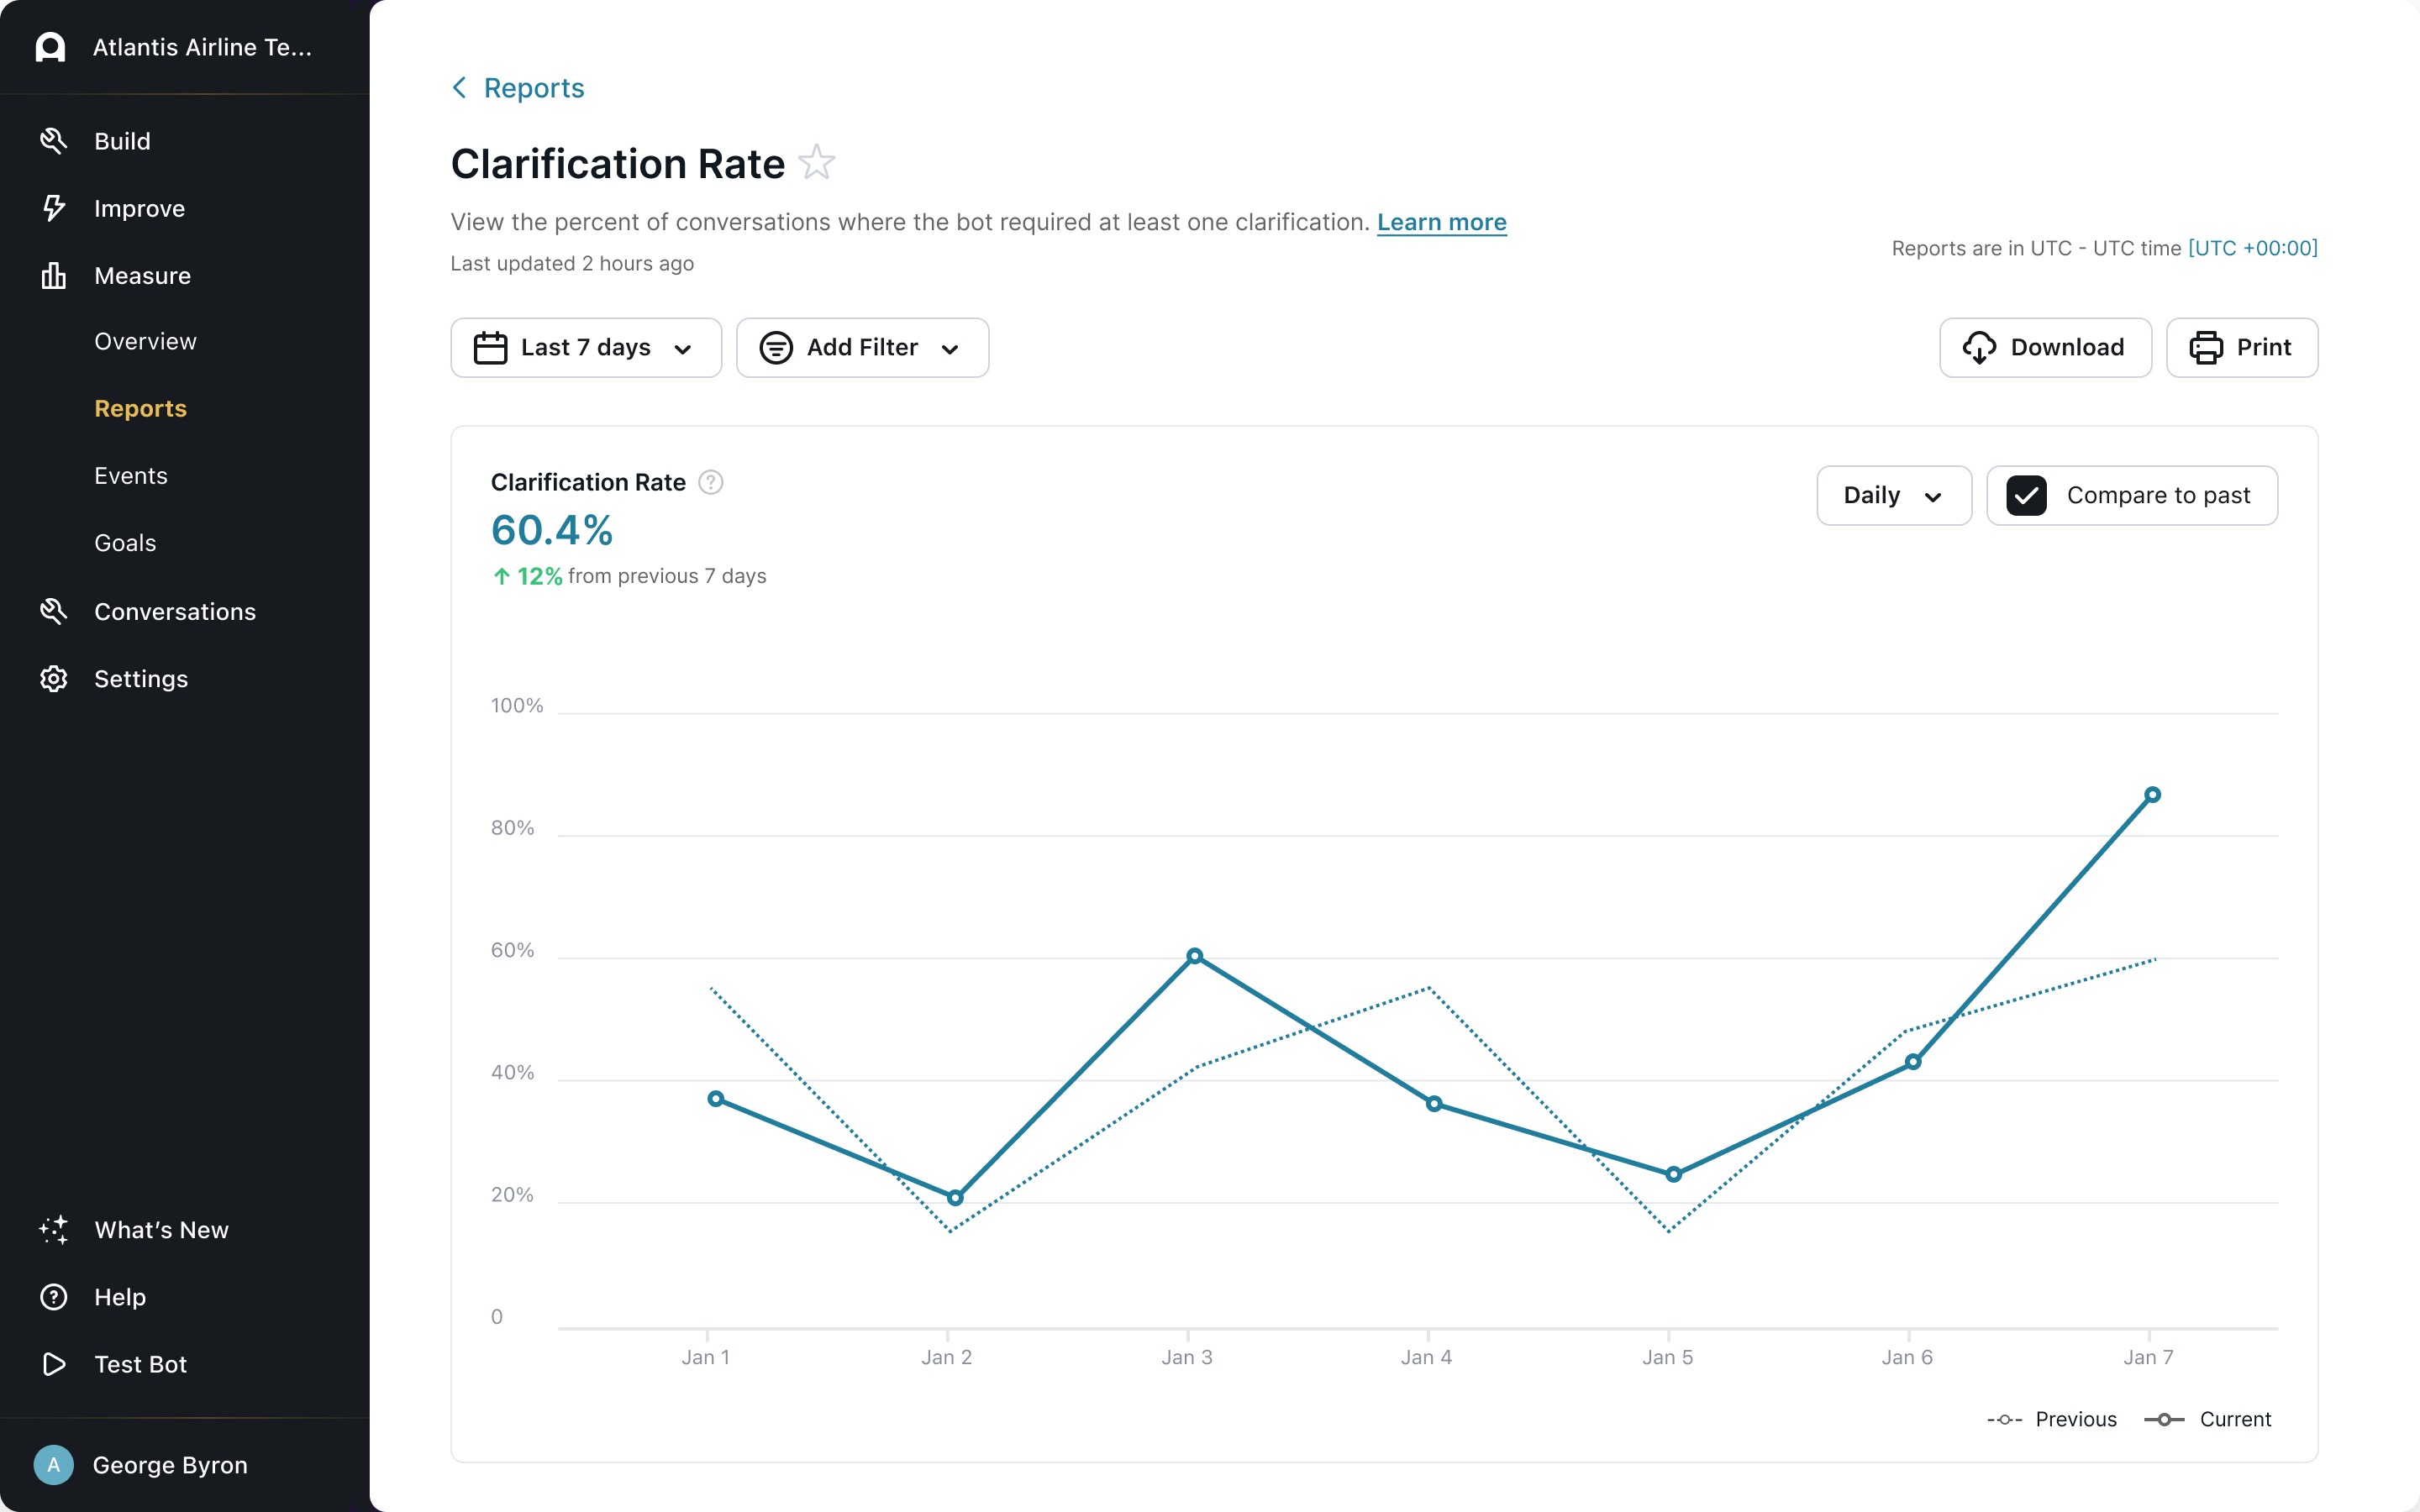The image size is (2420, 1512).
Task: Click the Download button
Action: point(2044,348)
